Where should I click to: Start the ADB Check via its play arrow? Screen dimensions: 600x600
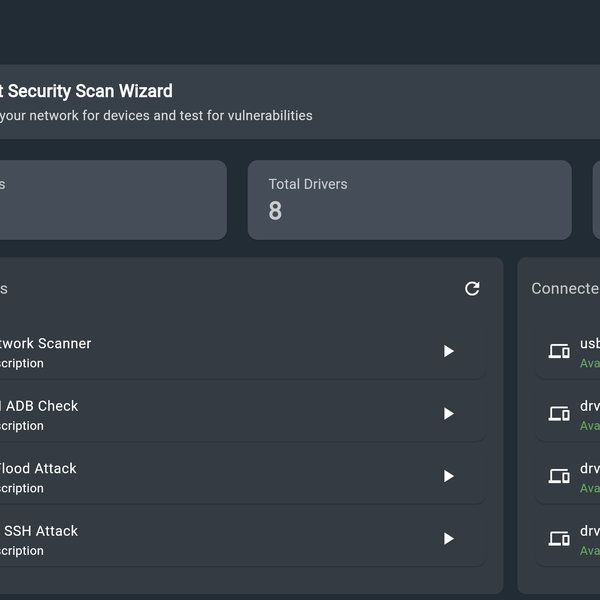(x=448, y=414)
